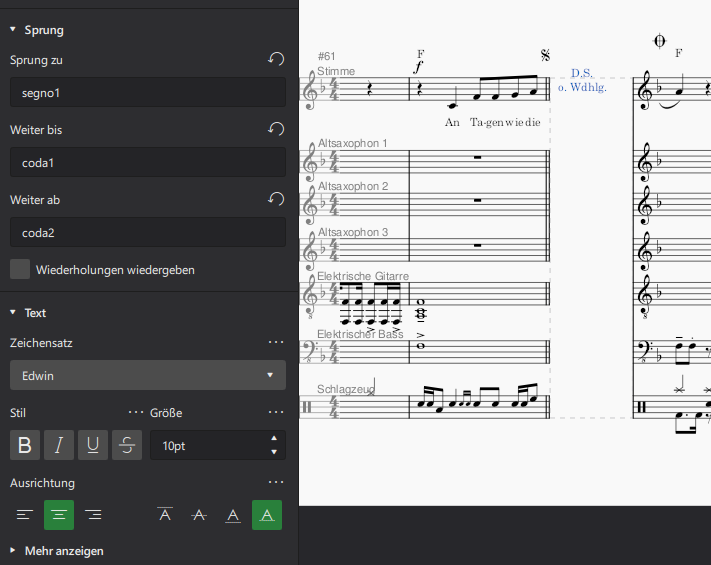Toggle center horizontal alignment
711x565 pixels.
tap(59, 515)
